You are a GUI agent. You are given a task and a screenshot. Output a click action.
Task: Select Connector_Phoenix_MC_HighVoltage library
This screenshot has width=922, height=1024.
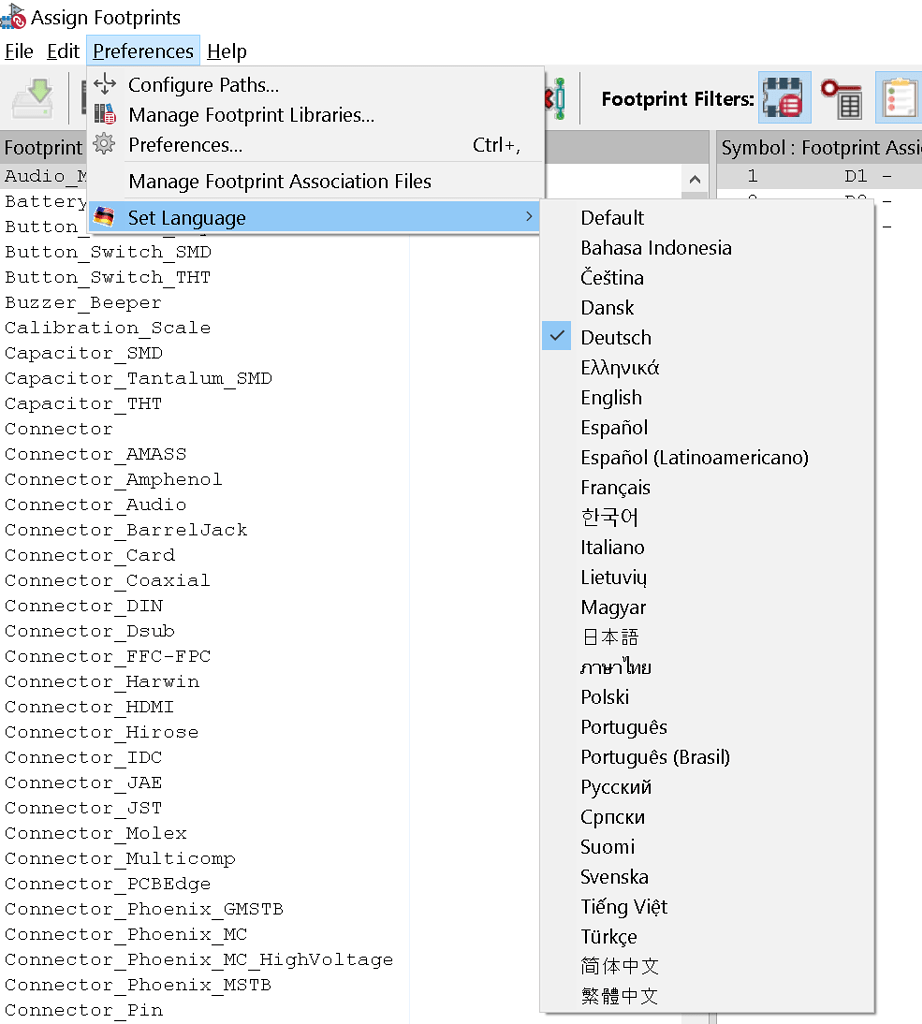199,959
